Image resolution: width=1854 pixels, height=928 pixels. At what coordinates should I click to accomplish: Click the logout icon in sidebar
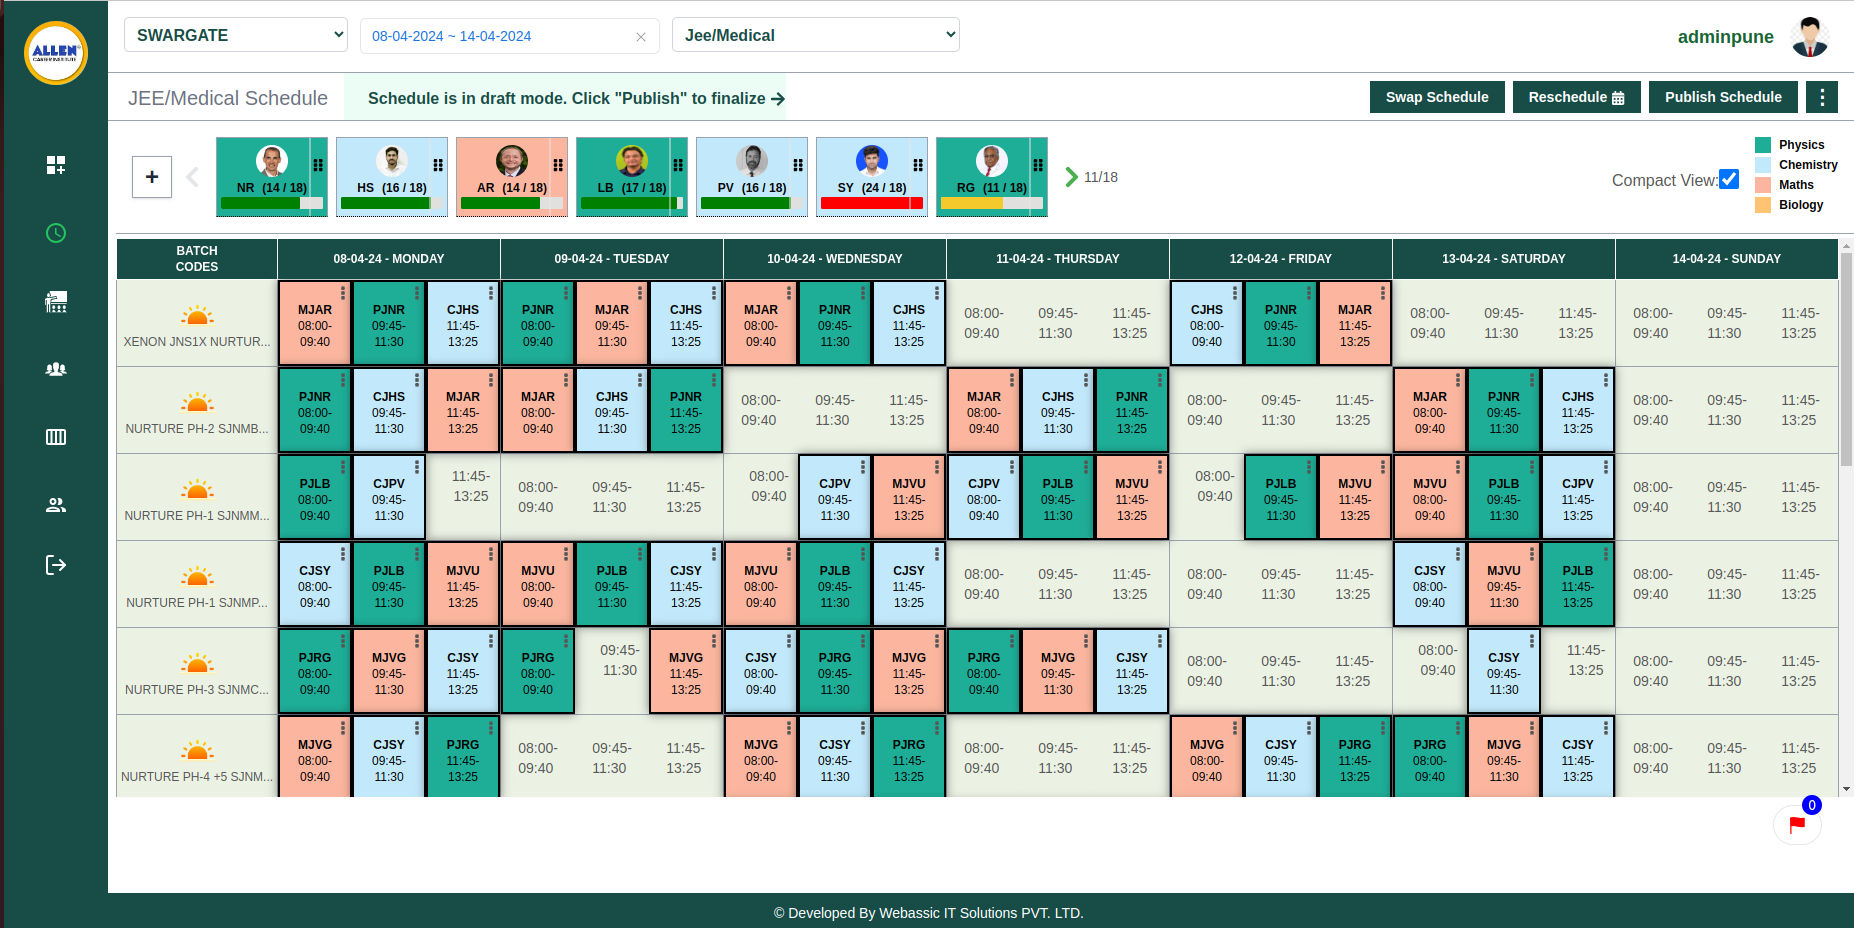(56, 565)
